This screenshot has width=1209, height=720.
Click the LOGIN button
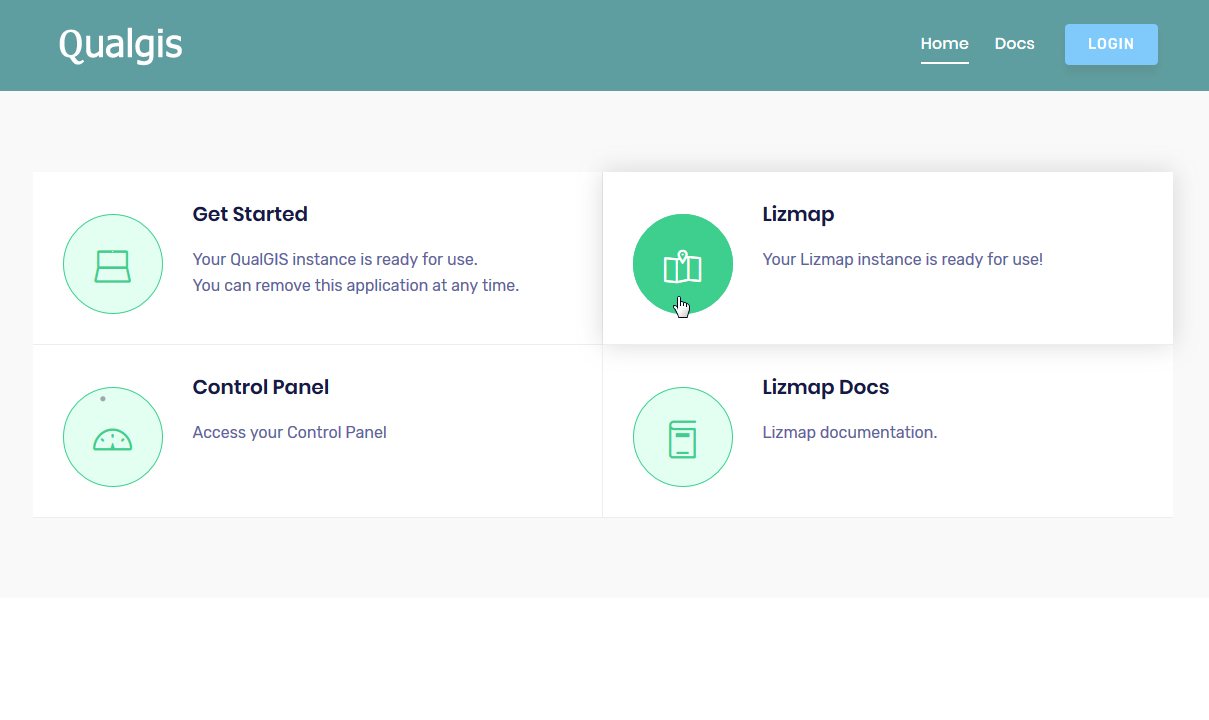(1111, 44)
